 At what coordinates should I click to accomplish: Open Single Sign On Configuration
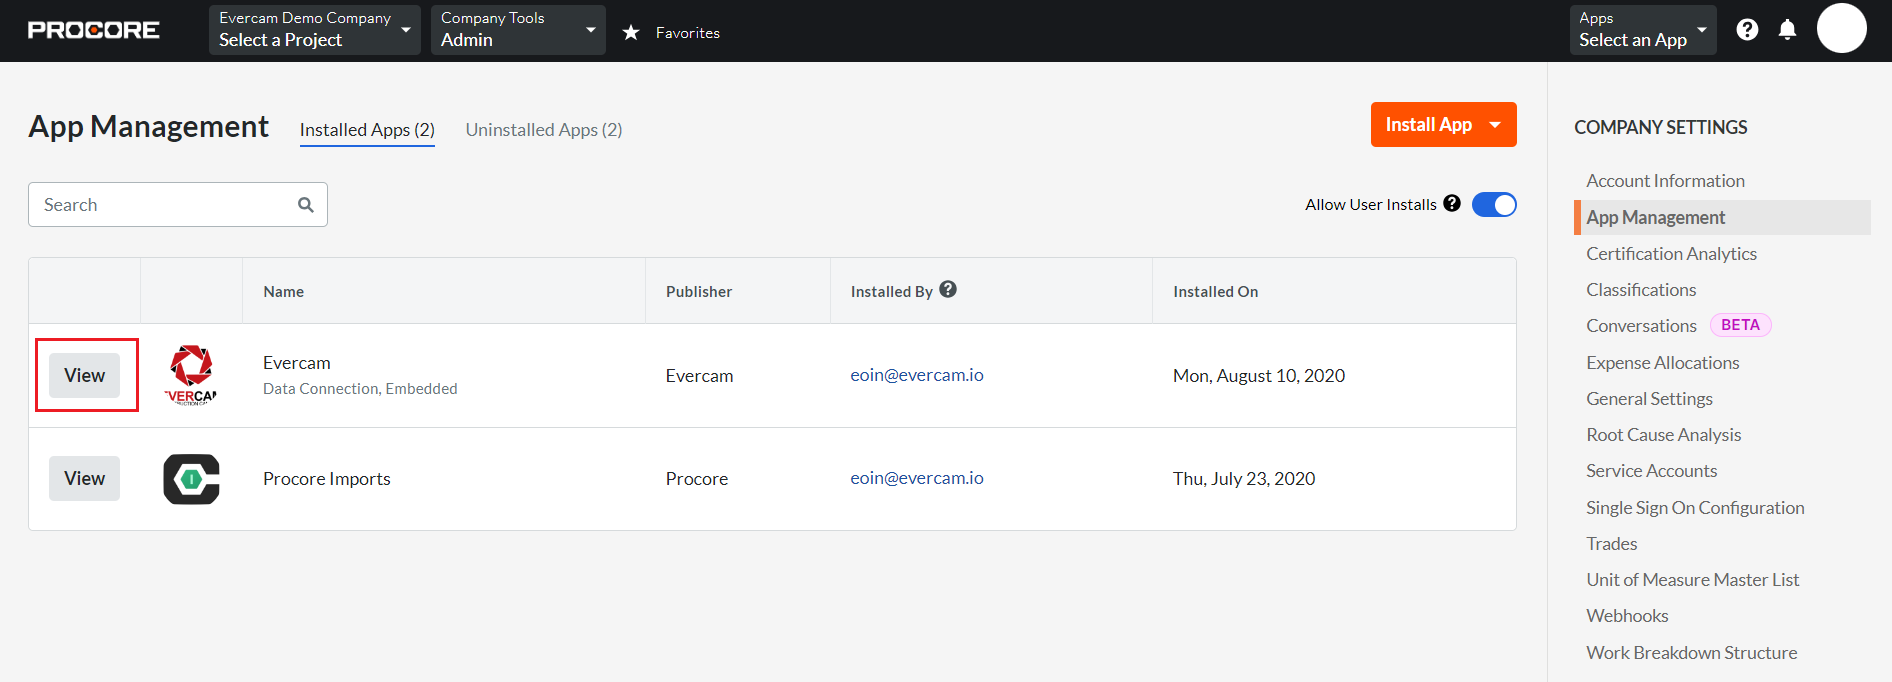coord(1695,508)
